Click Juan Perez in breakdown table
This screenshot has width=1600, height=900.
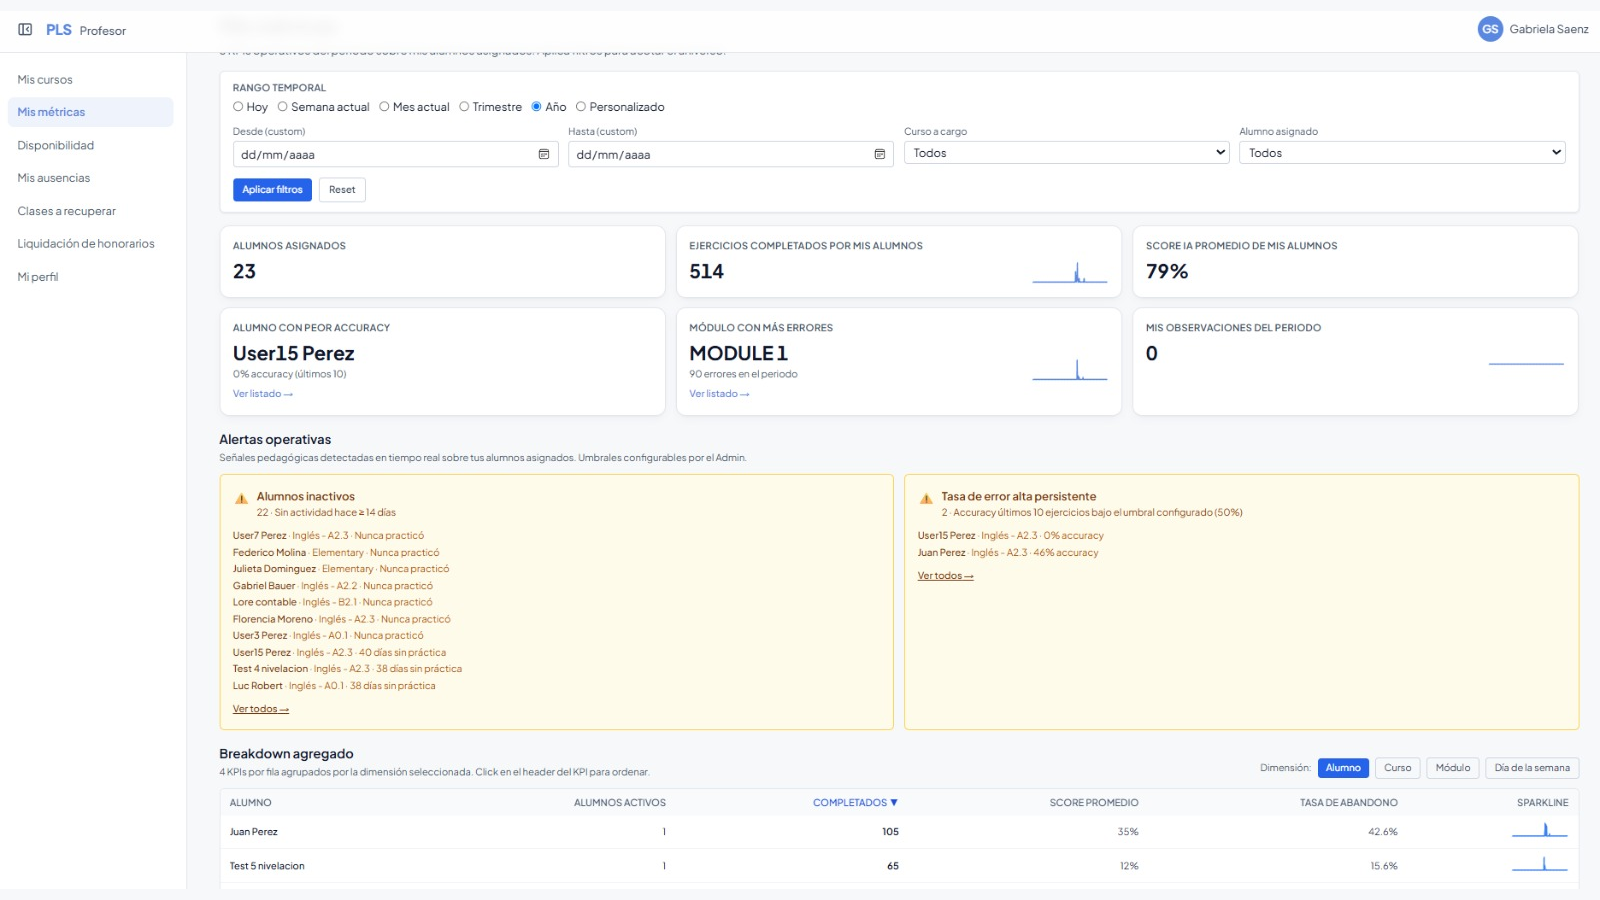(x=254, y=832)
